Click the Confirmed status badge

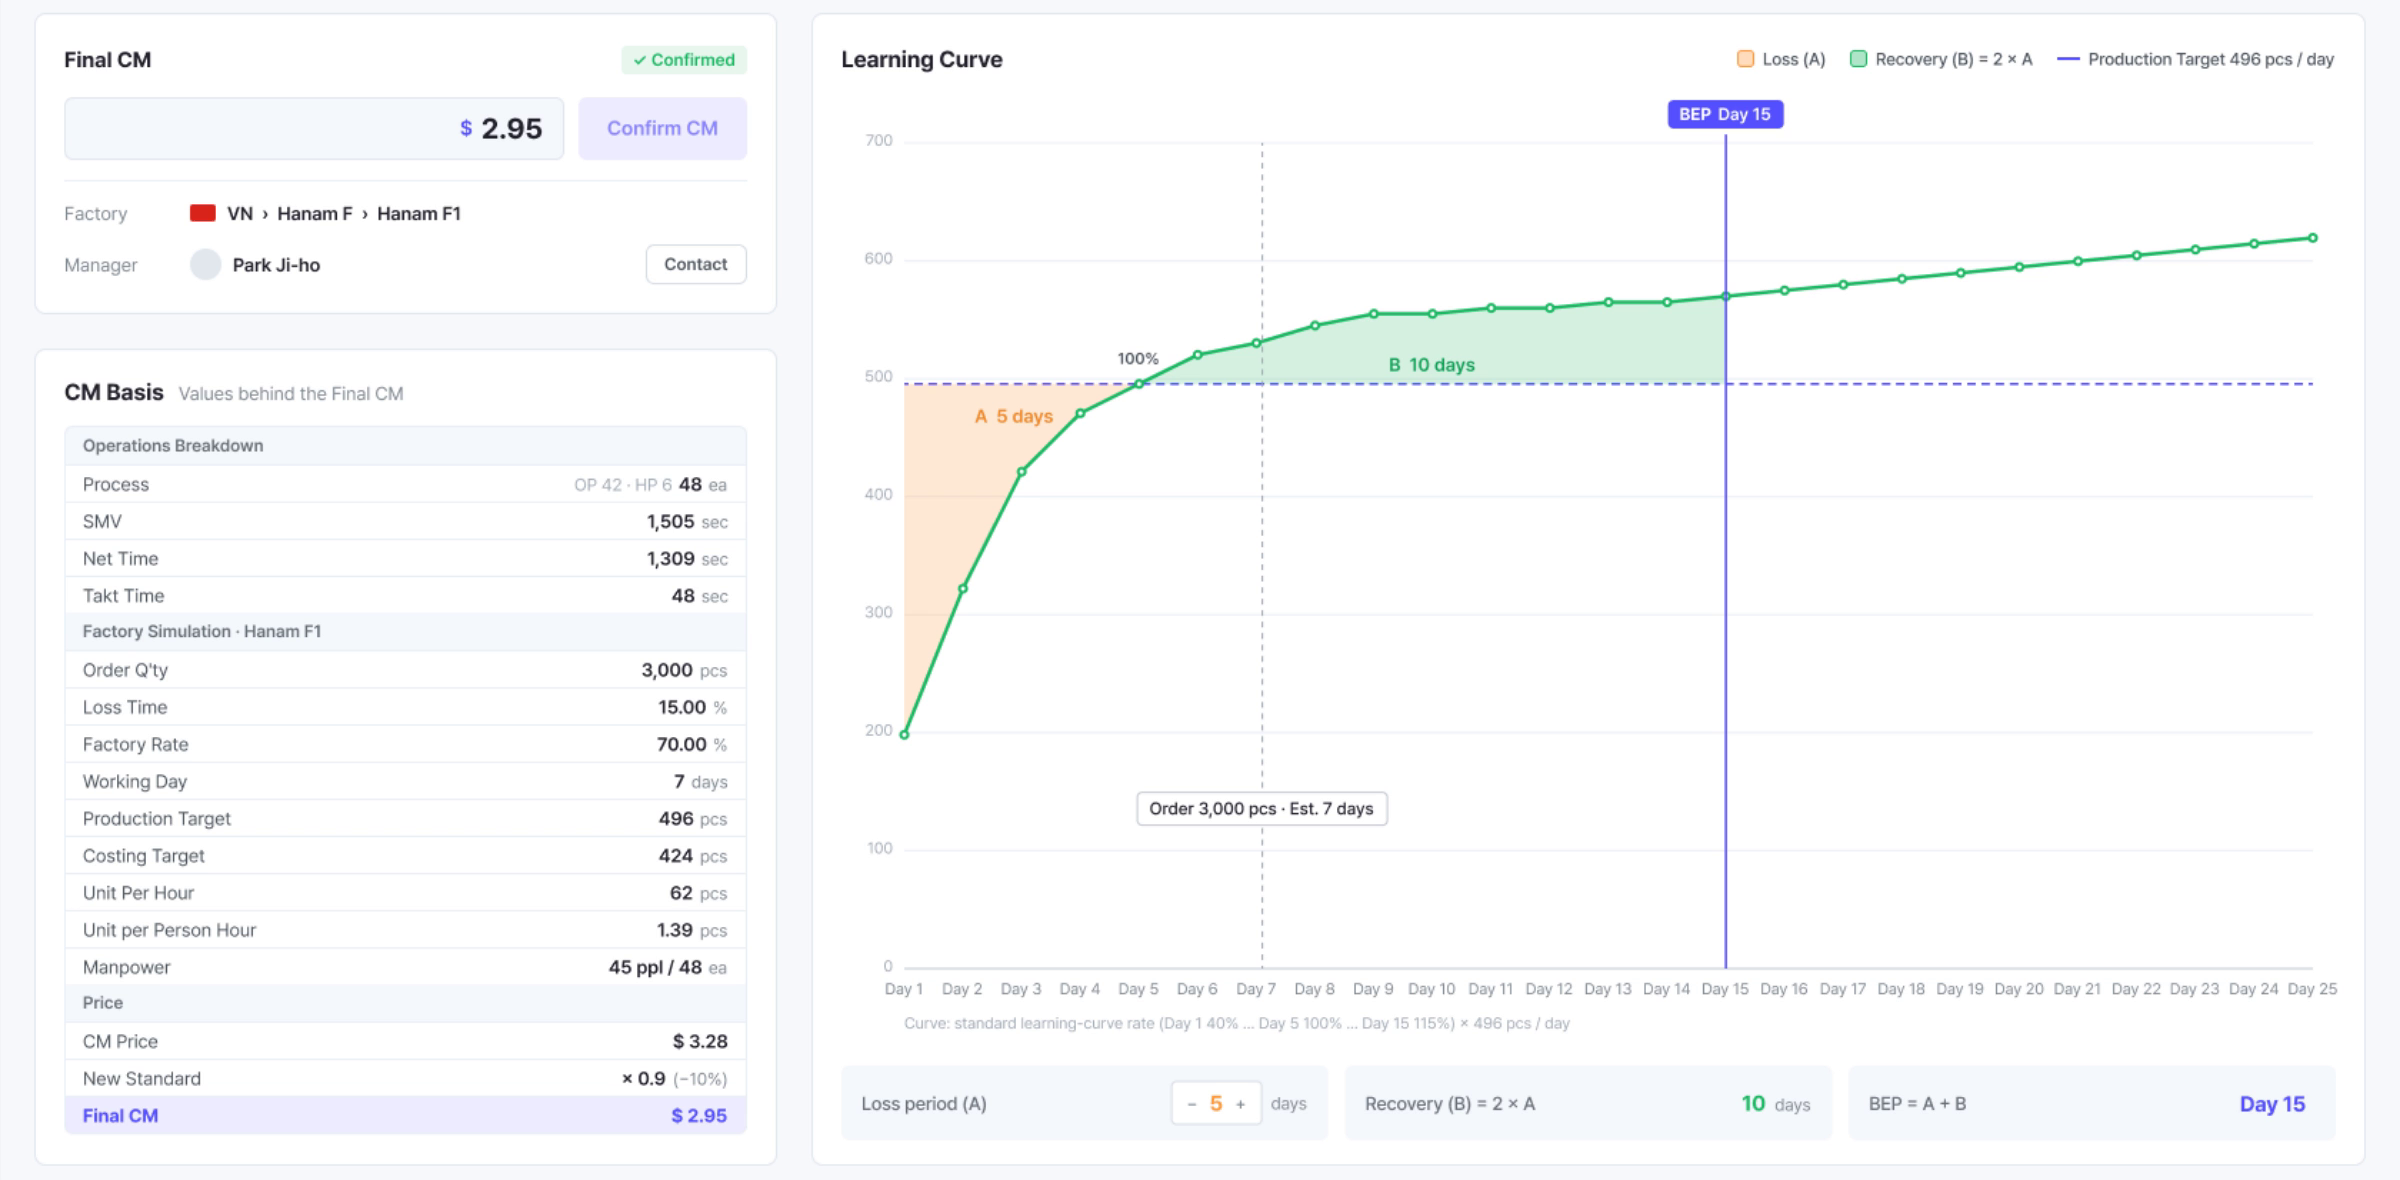coord(684,60)
